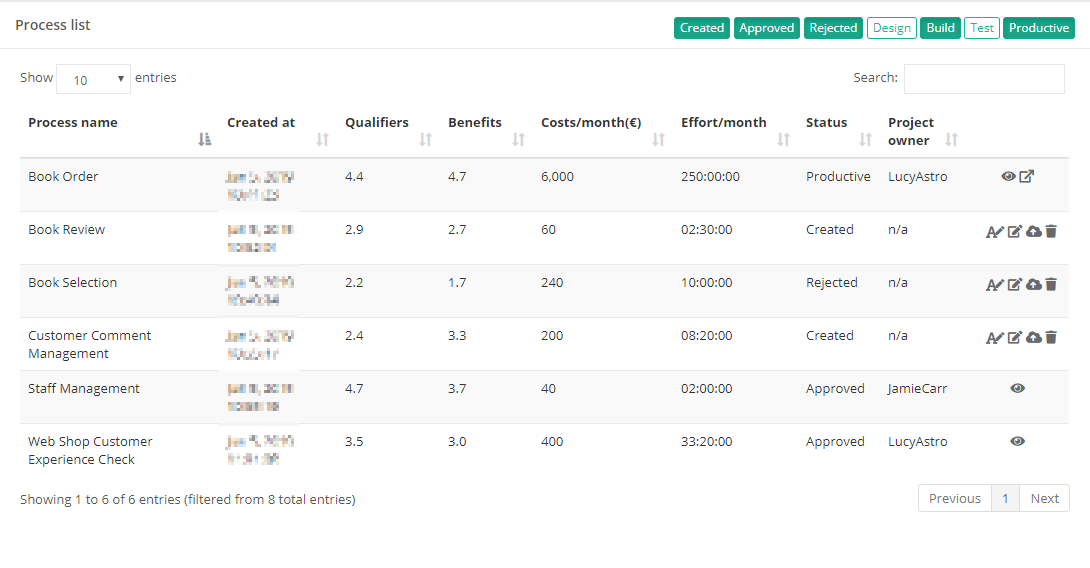Select page 1 in pagination
1090x568 pixels.
point(1005,498)
